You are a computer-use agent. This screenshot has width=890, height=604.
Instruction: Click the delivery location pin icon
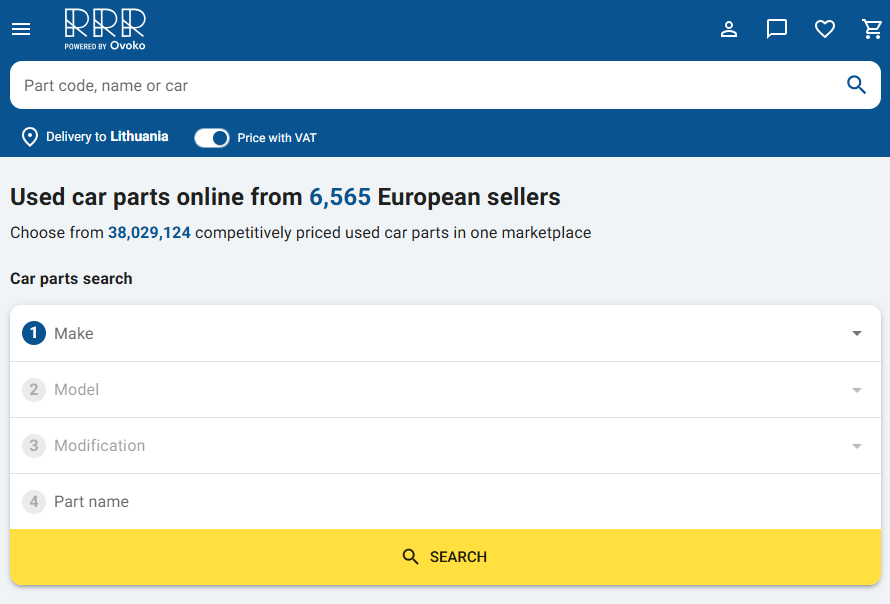(x=30, y=137)
